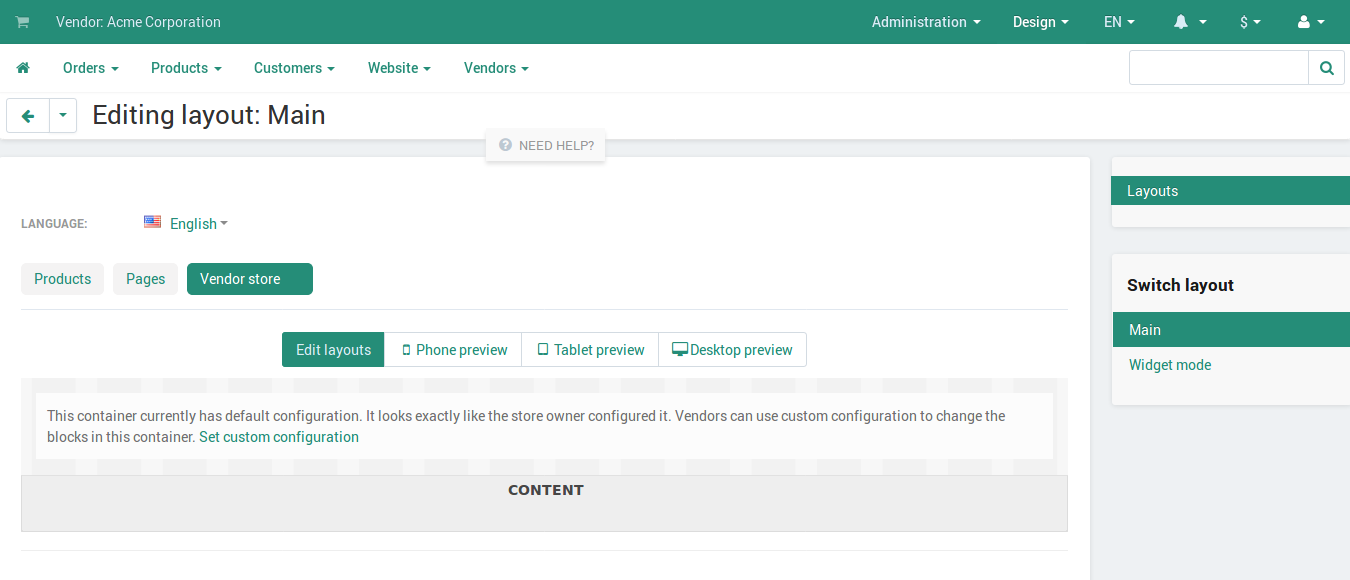
Task: Select Main under Switch layout
Action: tap(1231, 330)
